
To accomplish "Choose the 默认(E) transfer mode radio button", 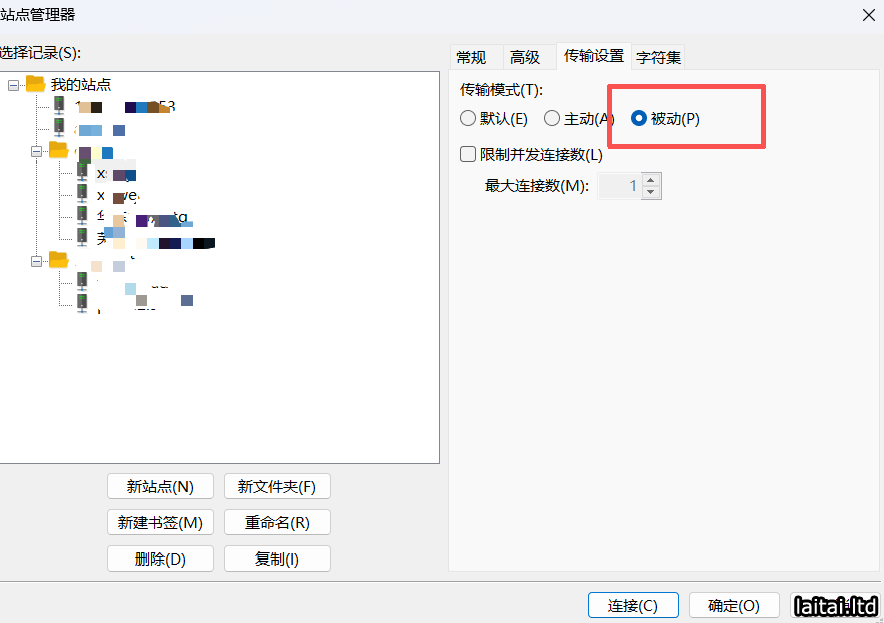I will click(468, 119).
